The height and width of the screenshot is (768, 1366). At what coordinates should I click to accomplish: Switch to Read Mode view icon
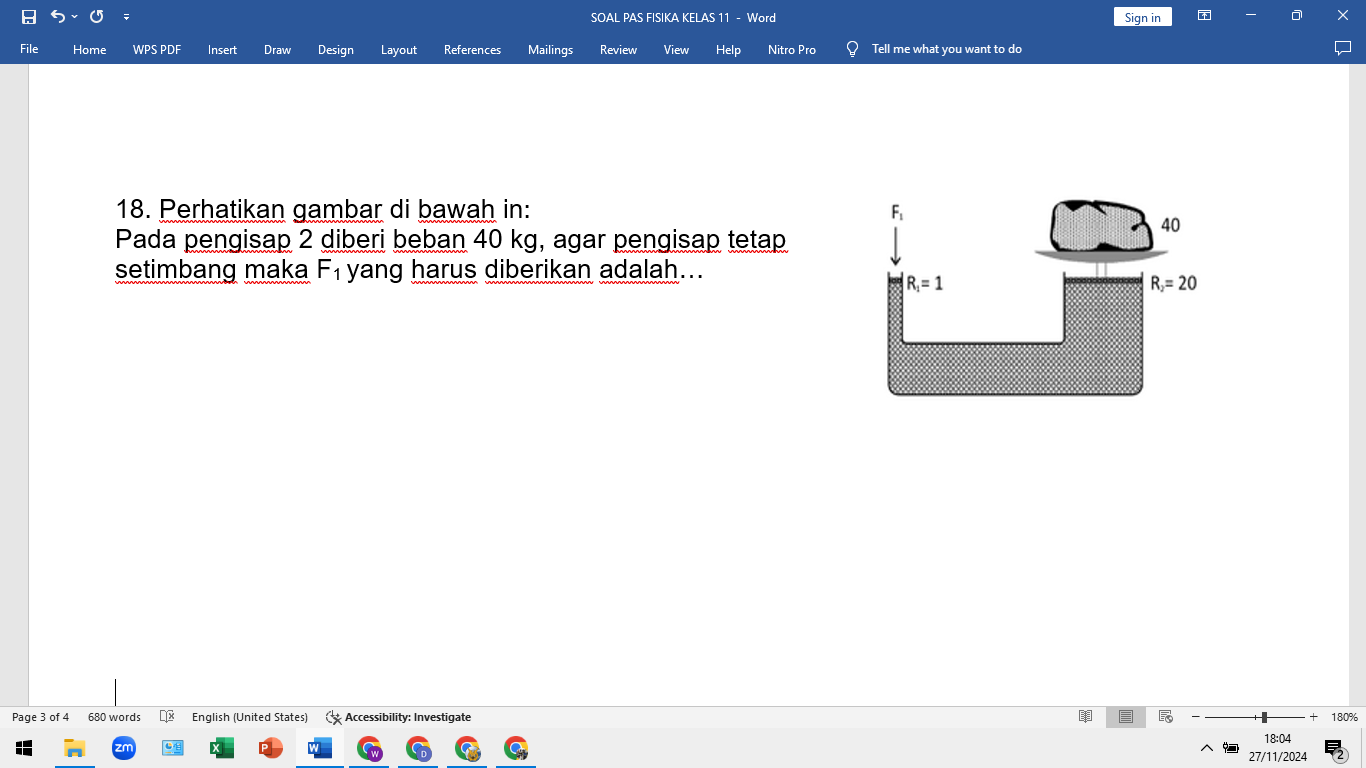[x=1085, y=717]
